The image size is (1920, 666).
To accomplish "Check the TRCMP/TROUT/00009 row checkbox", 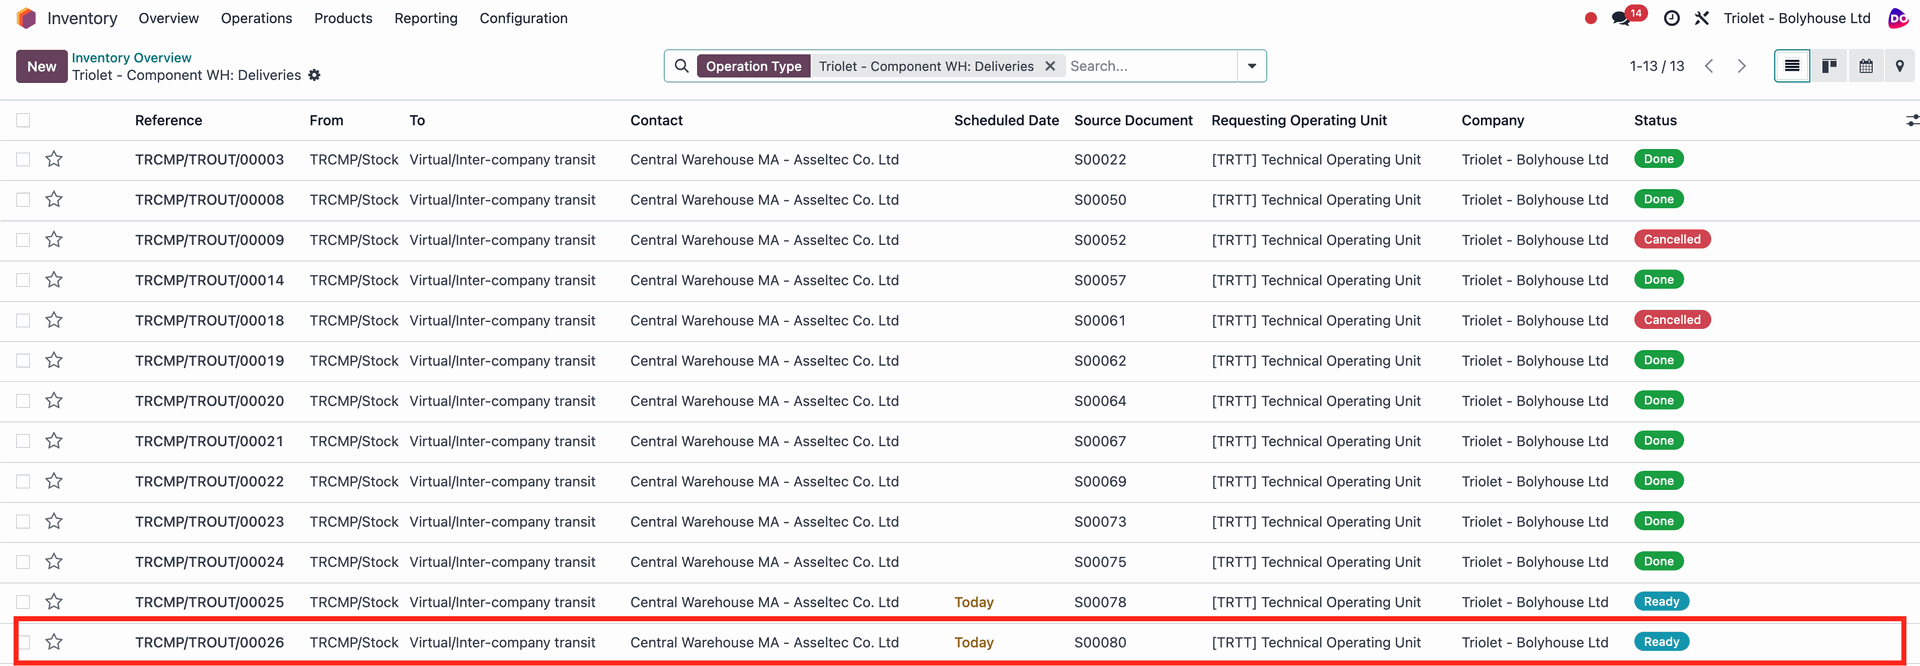I will 23,240.
